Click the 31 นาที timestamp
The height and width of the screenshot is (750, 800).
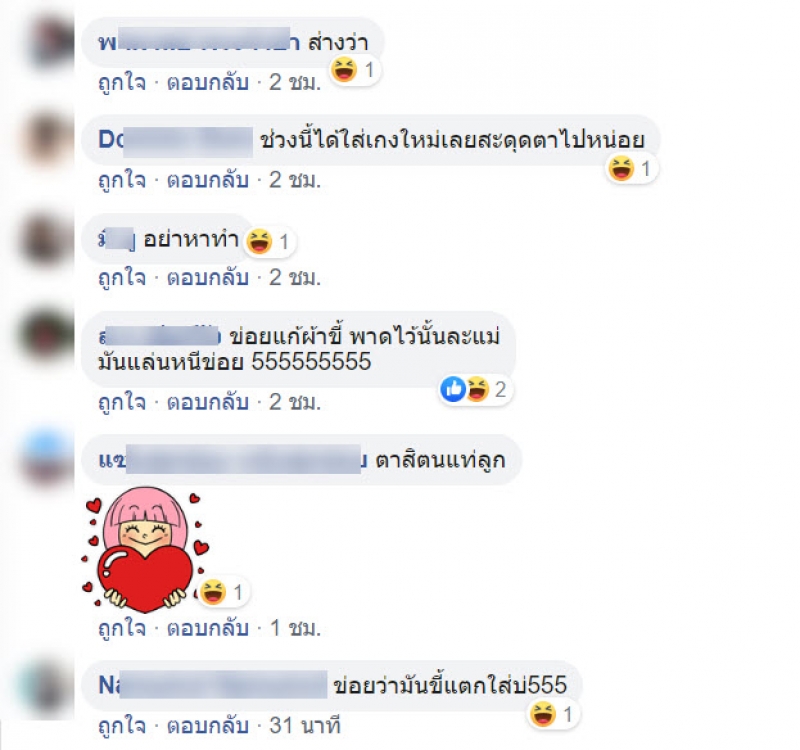pyautogui.click(x=305, y=726)
